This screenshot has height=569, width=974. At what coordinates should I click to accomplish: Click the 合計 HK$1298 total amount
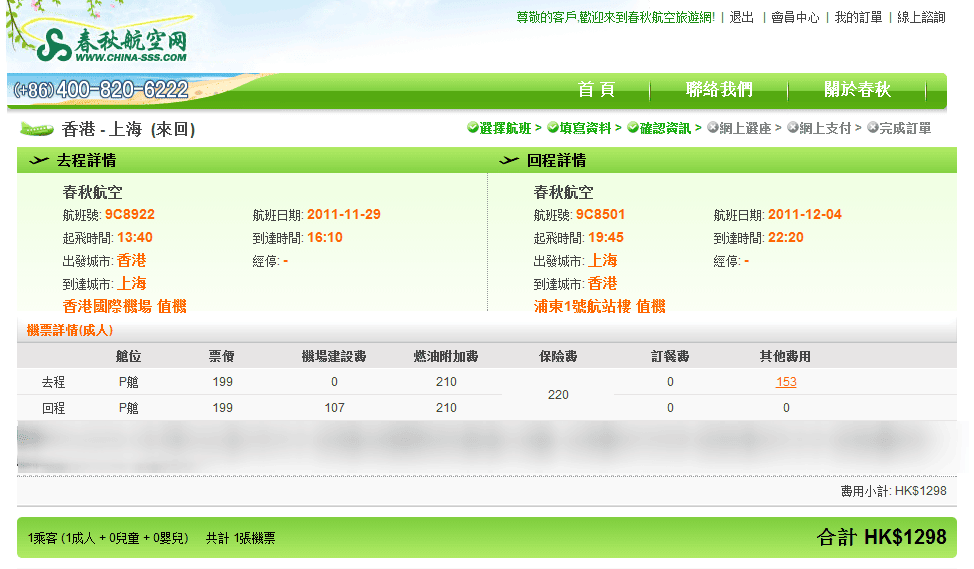click(881, 538)
